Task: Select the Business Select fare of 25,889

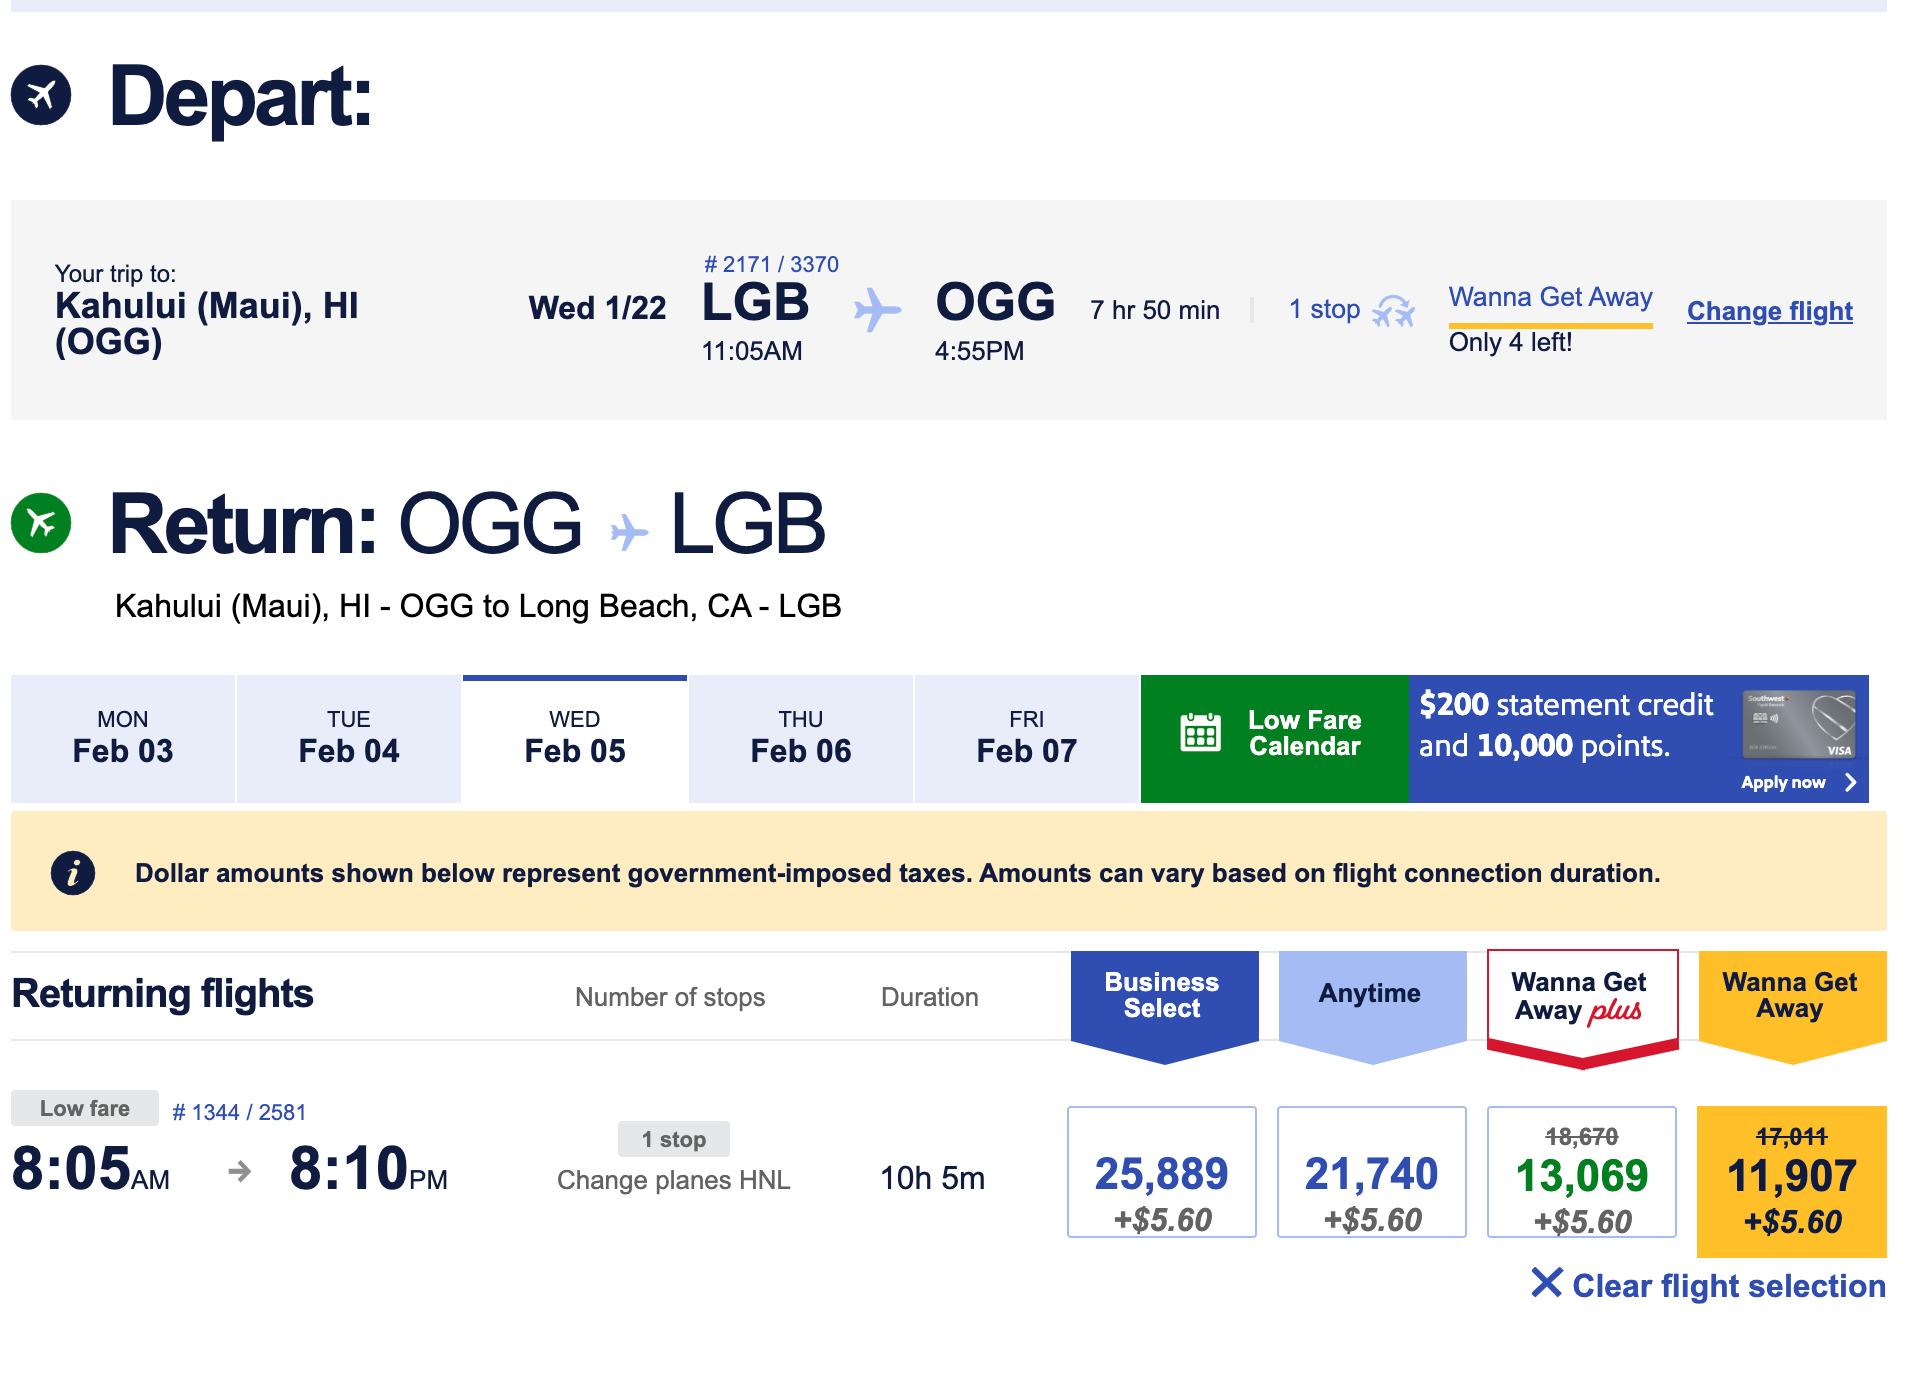Action: click(1161, 1172)
